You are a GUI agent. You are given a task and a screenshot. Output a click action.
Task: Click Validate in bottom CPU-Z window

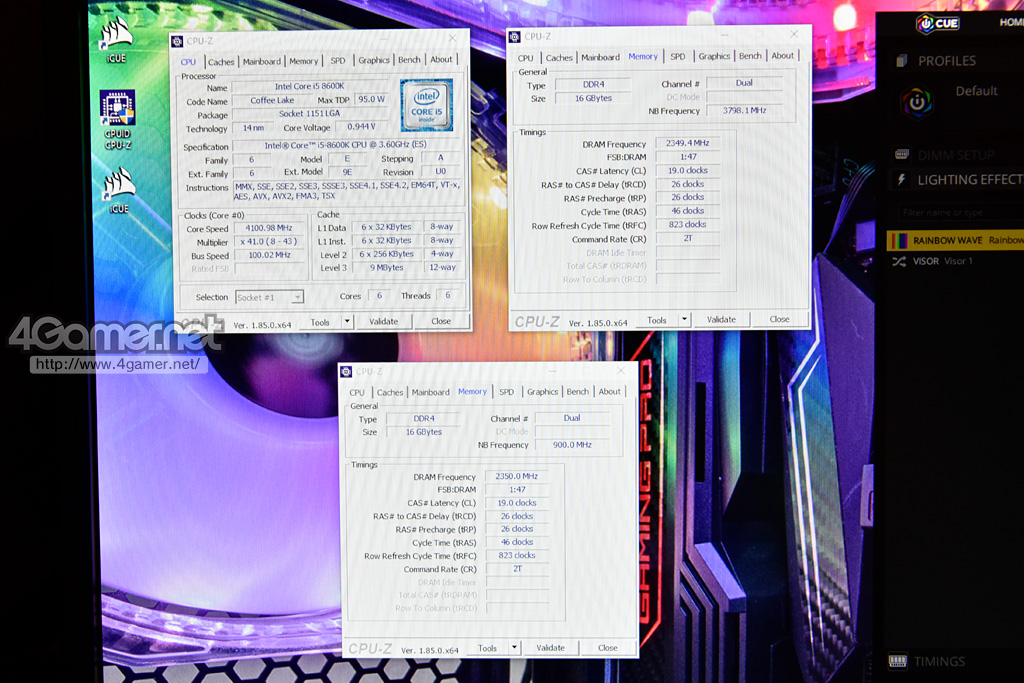[551, 648]
